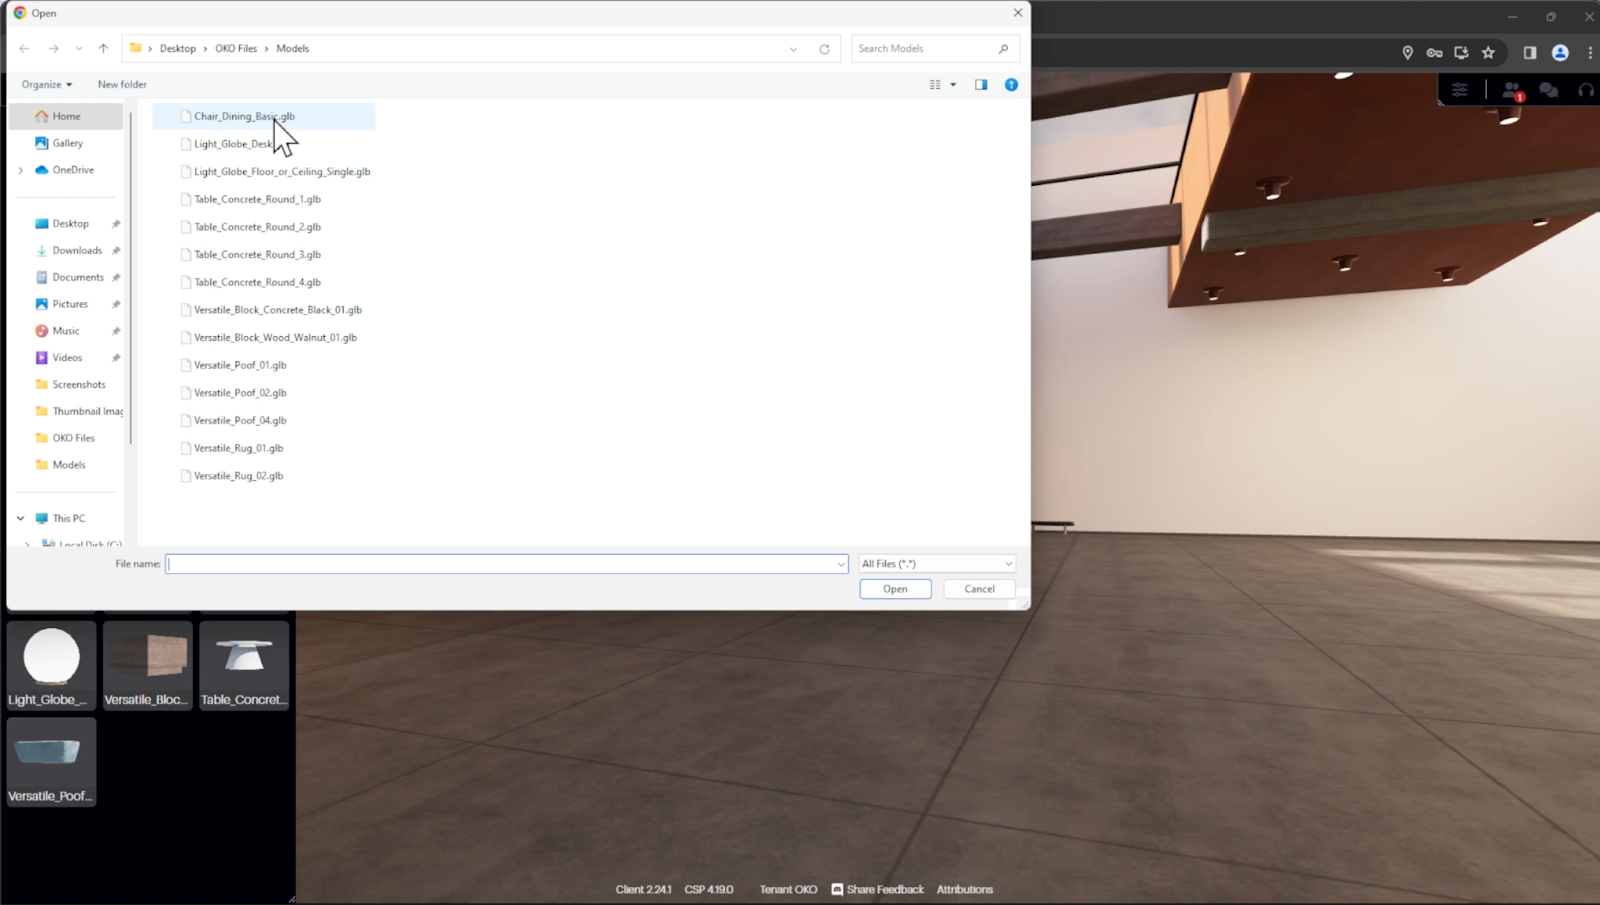
Task: Click the Share Feedback link
Action: [x=884, y=889]
